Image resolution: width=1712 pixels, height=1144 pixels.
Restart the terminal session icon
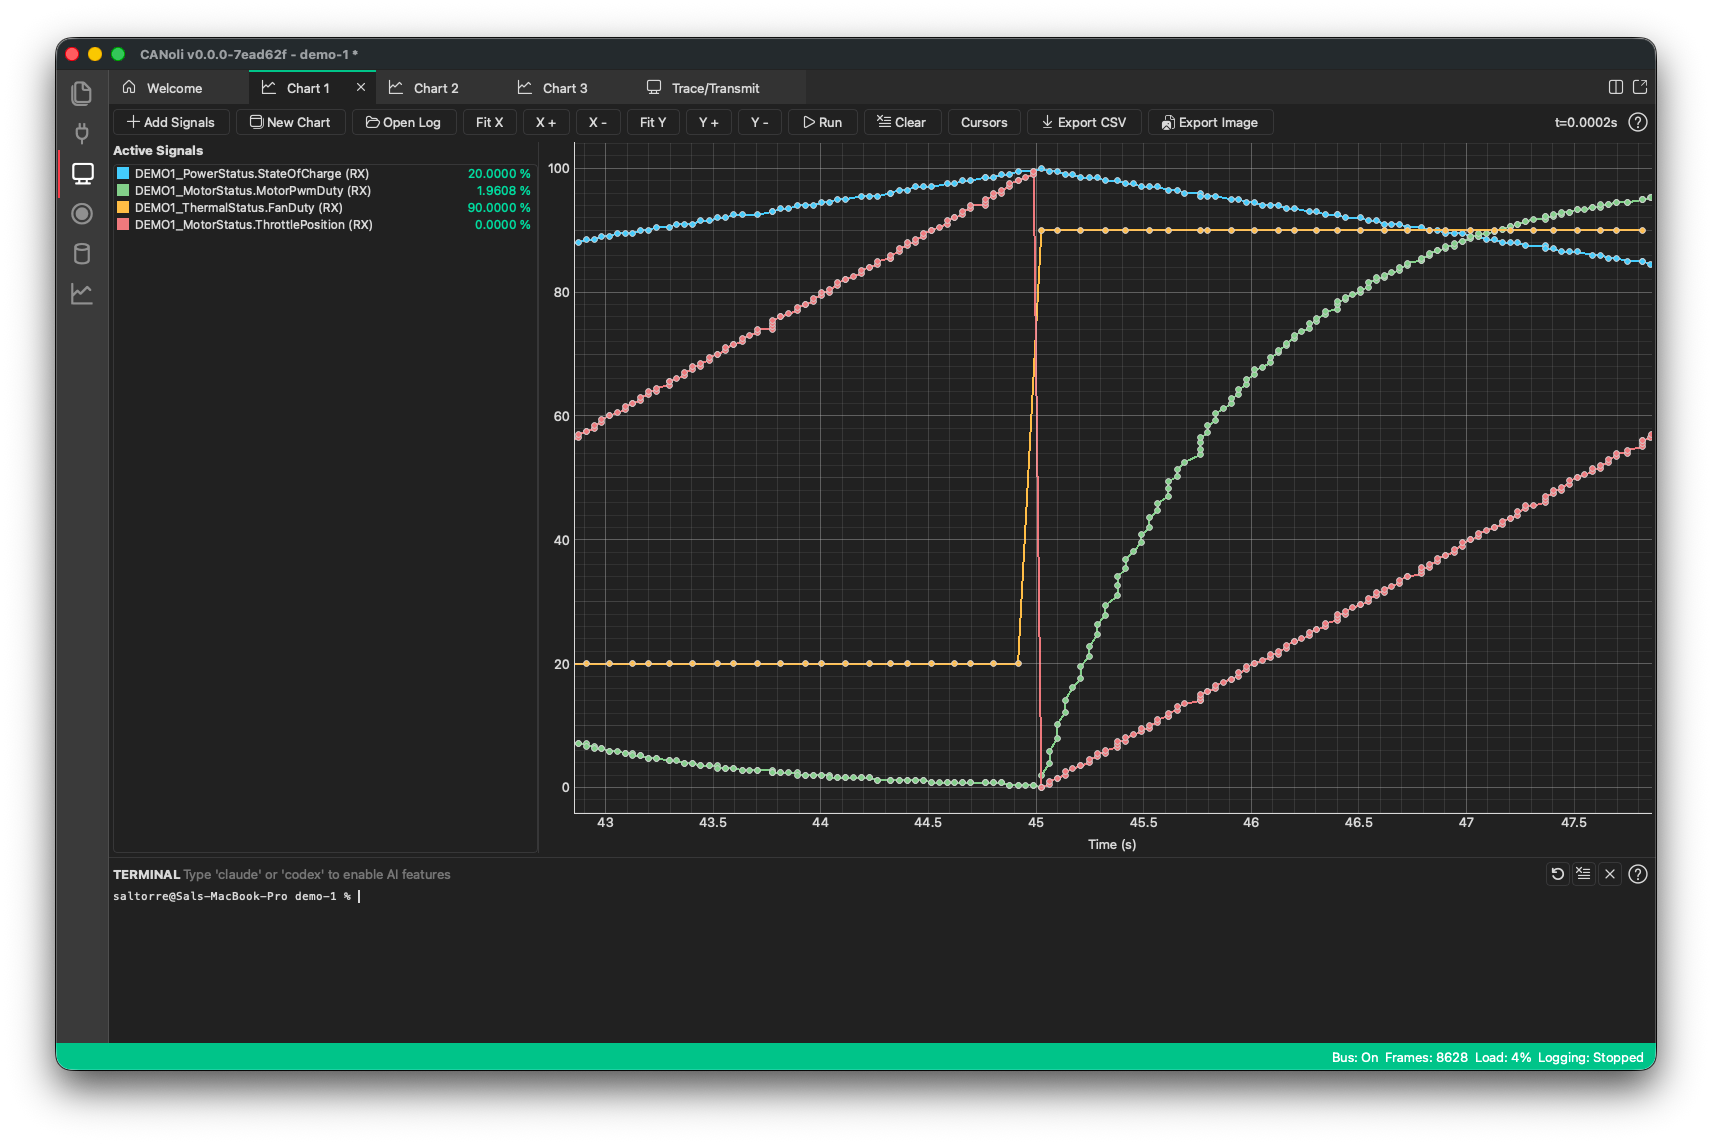[1557, 874]
